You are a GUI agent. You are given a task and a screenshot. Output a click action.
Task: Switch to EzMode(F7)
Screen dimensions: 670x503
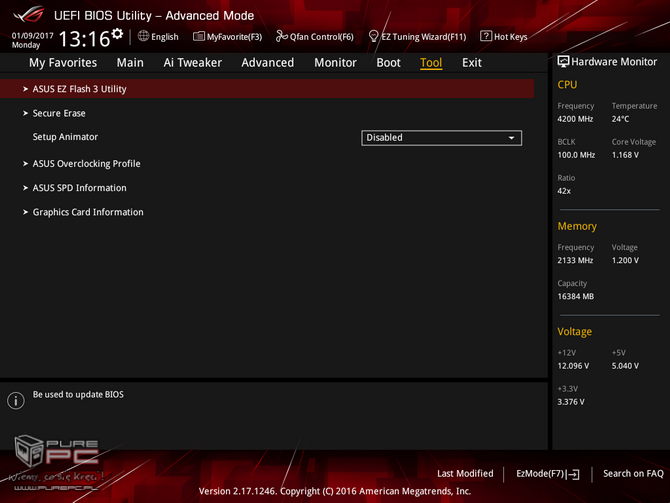click(x=548, y=474)
